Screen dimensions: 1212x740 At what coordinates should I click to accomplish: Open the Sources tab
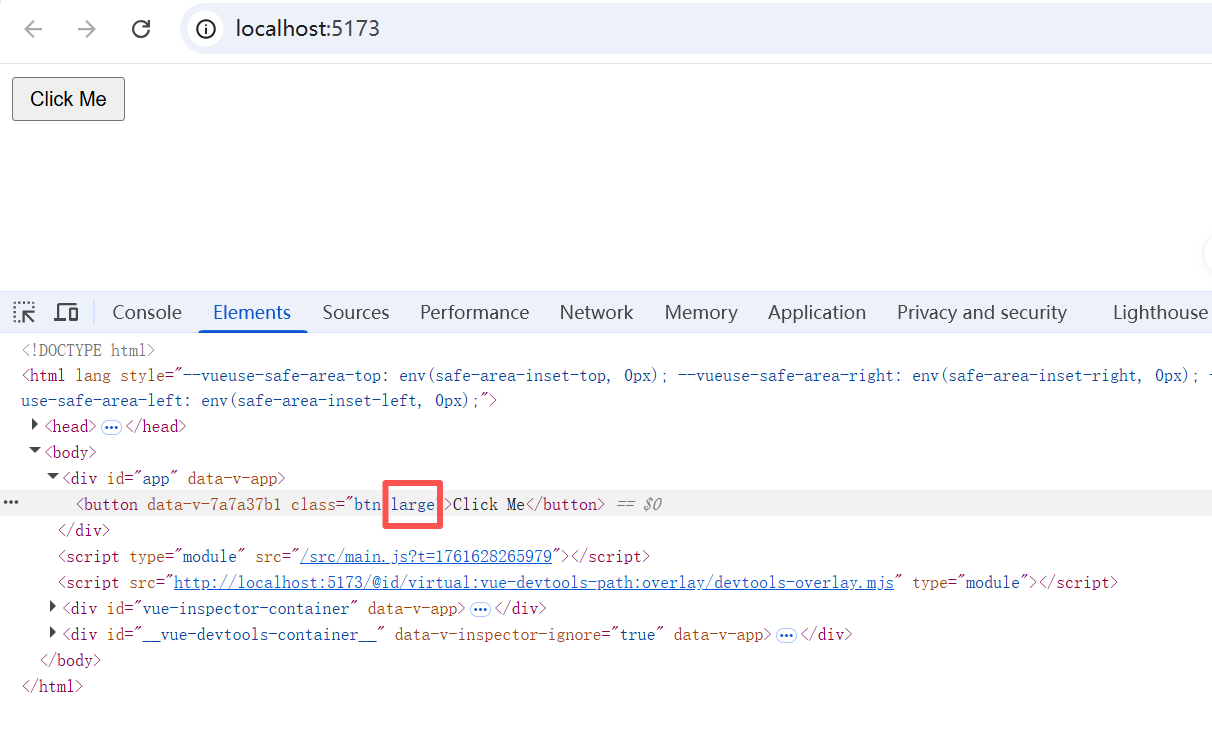[356, 312]
